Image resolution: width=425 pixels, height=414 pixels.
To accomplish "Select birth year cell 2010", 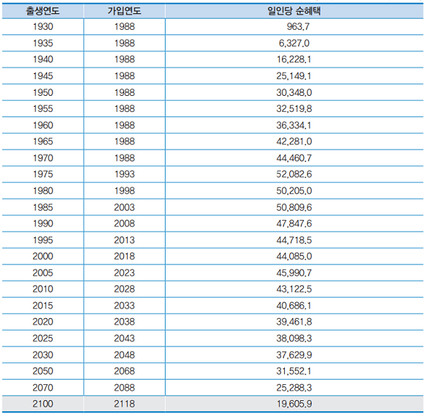I will click(x=43, y=289).
